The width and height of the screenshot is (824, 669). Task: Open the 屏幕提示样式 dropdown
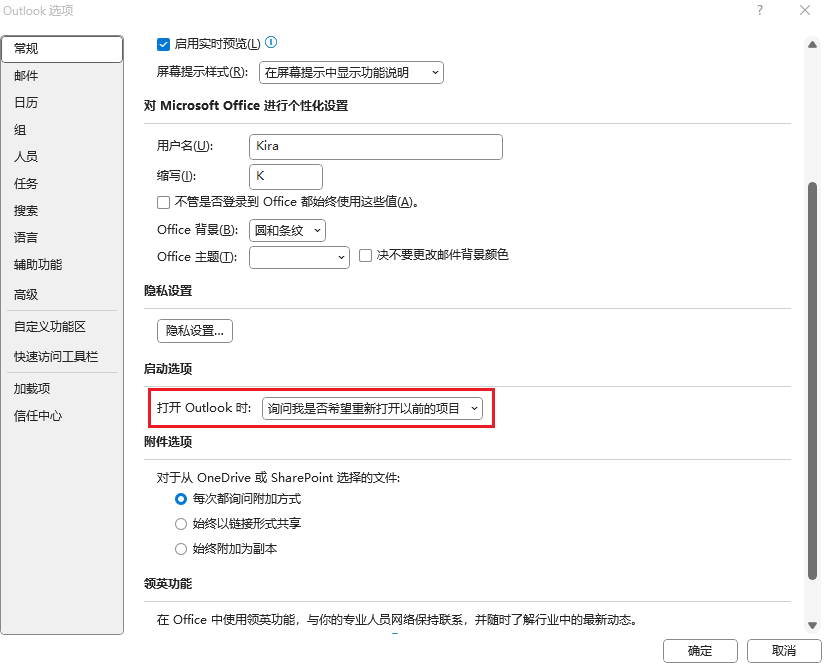tap(351, 73)
